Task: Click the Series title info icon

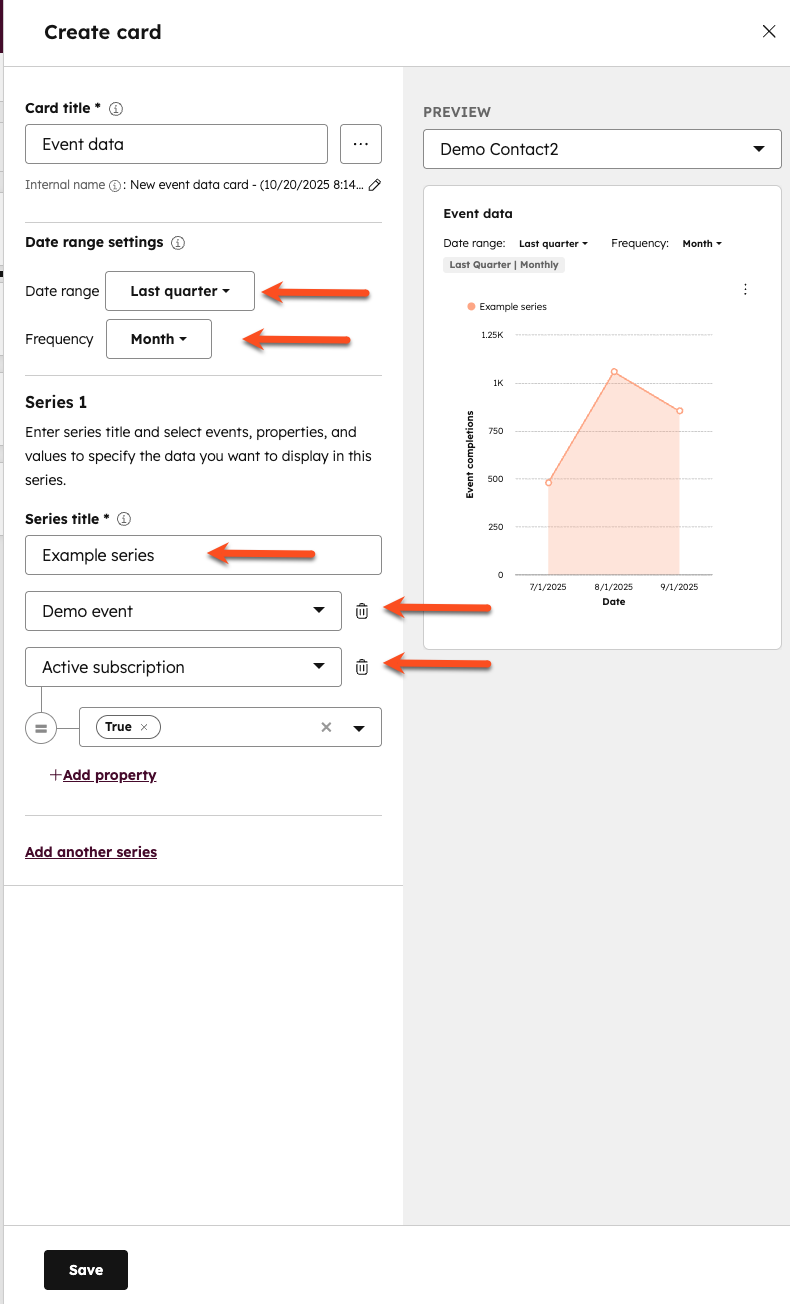Action: coord(124,519)
